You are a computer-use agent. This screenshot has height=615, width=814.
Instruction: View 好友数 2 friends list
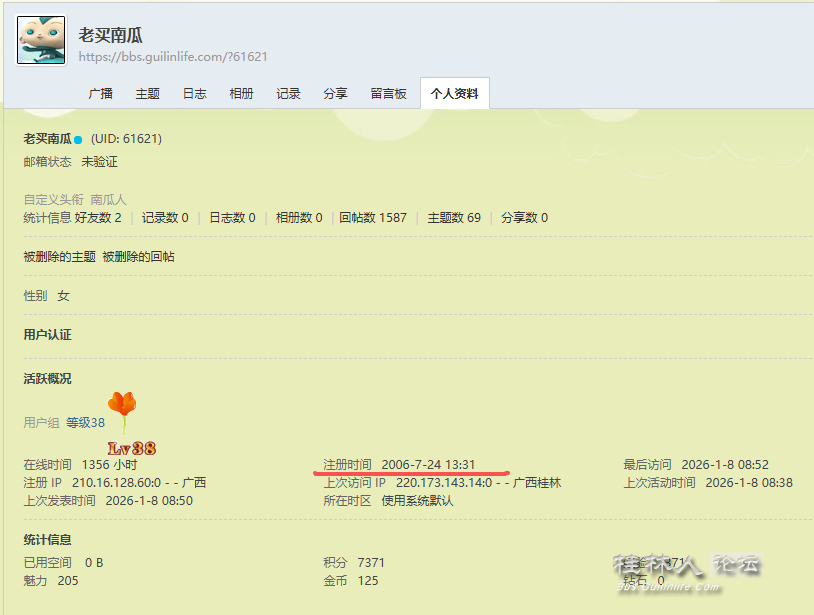(x=98, y=217)
